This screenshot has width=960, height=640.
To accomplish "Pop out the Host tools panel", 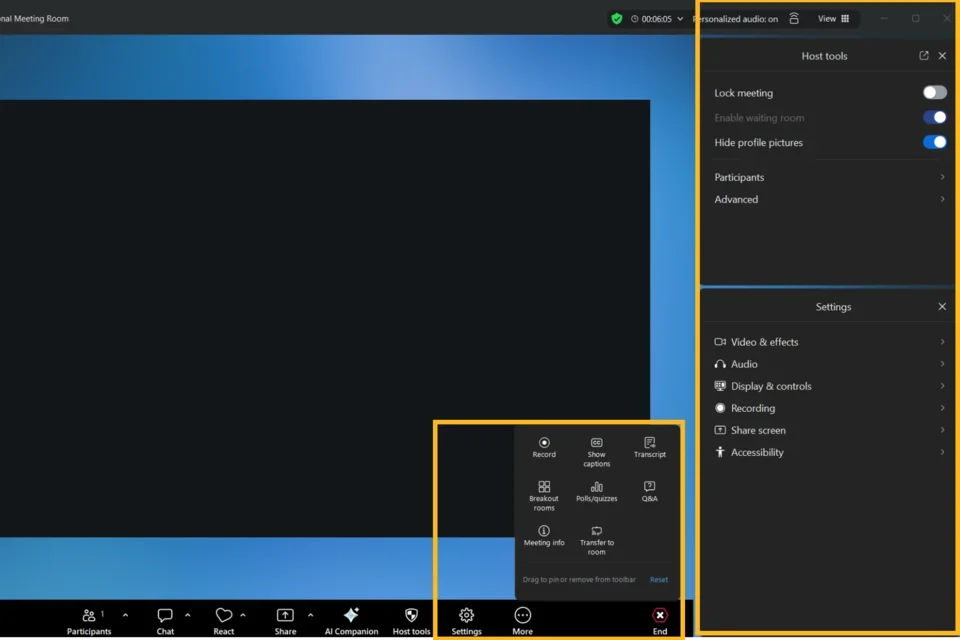I will click(922, 56).
